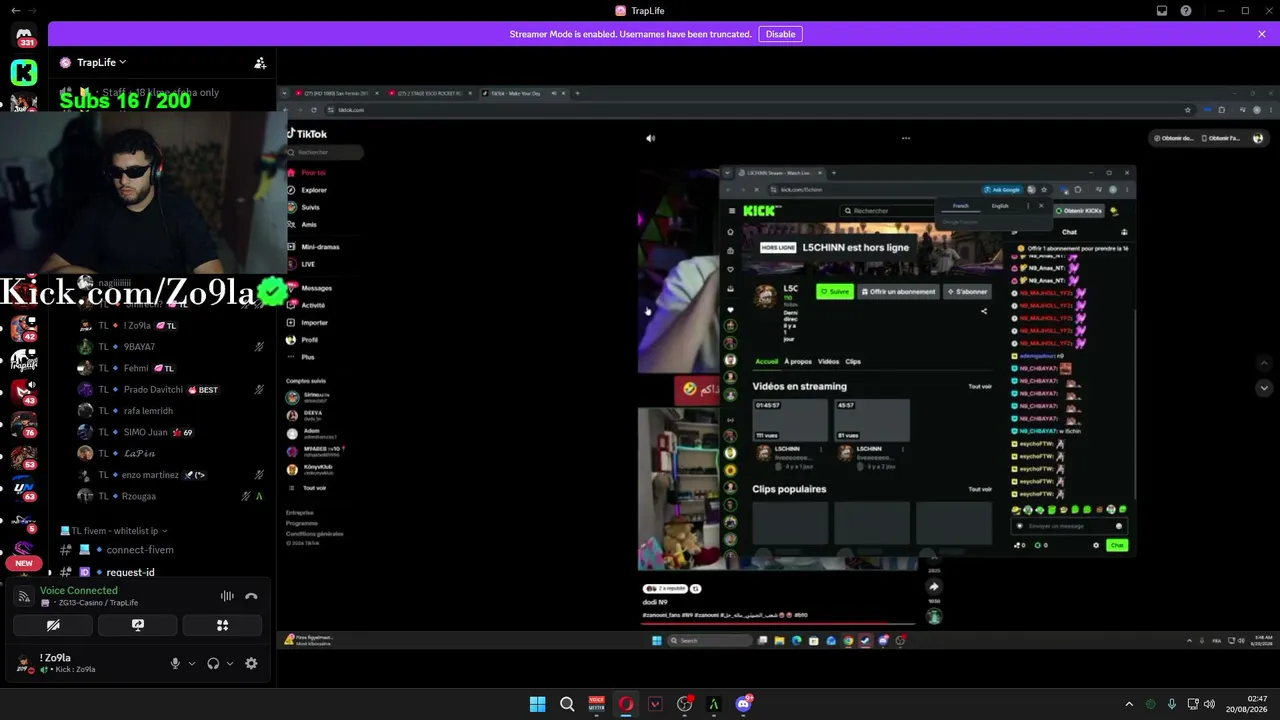Disable Streamer Mode from the banner
This screenshot has width=1280, height=720.
[x=780, y=34]
